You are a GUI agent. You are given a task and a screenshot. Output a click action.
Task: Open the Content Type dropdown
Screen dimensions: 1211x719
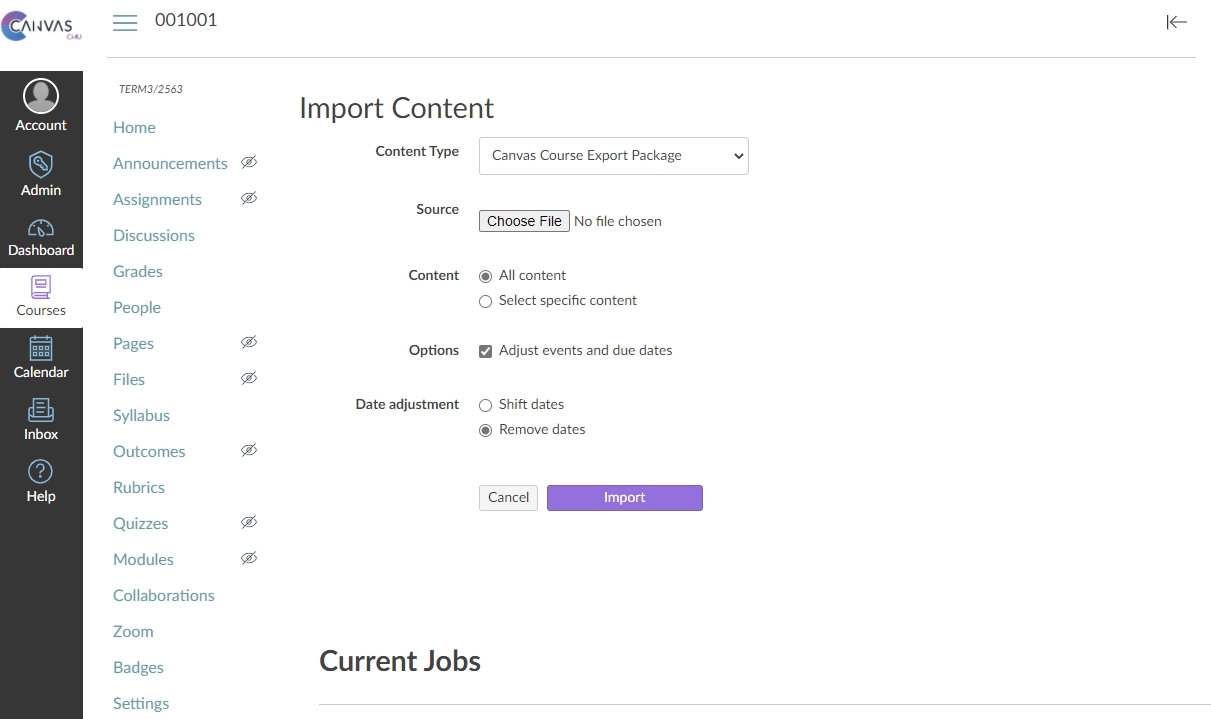(613, 156)
